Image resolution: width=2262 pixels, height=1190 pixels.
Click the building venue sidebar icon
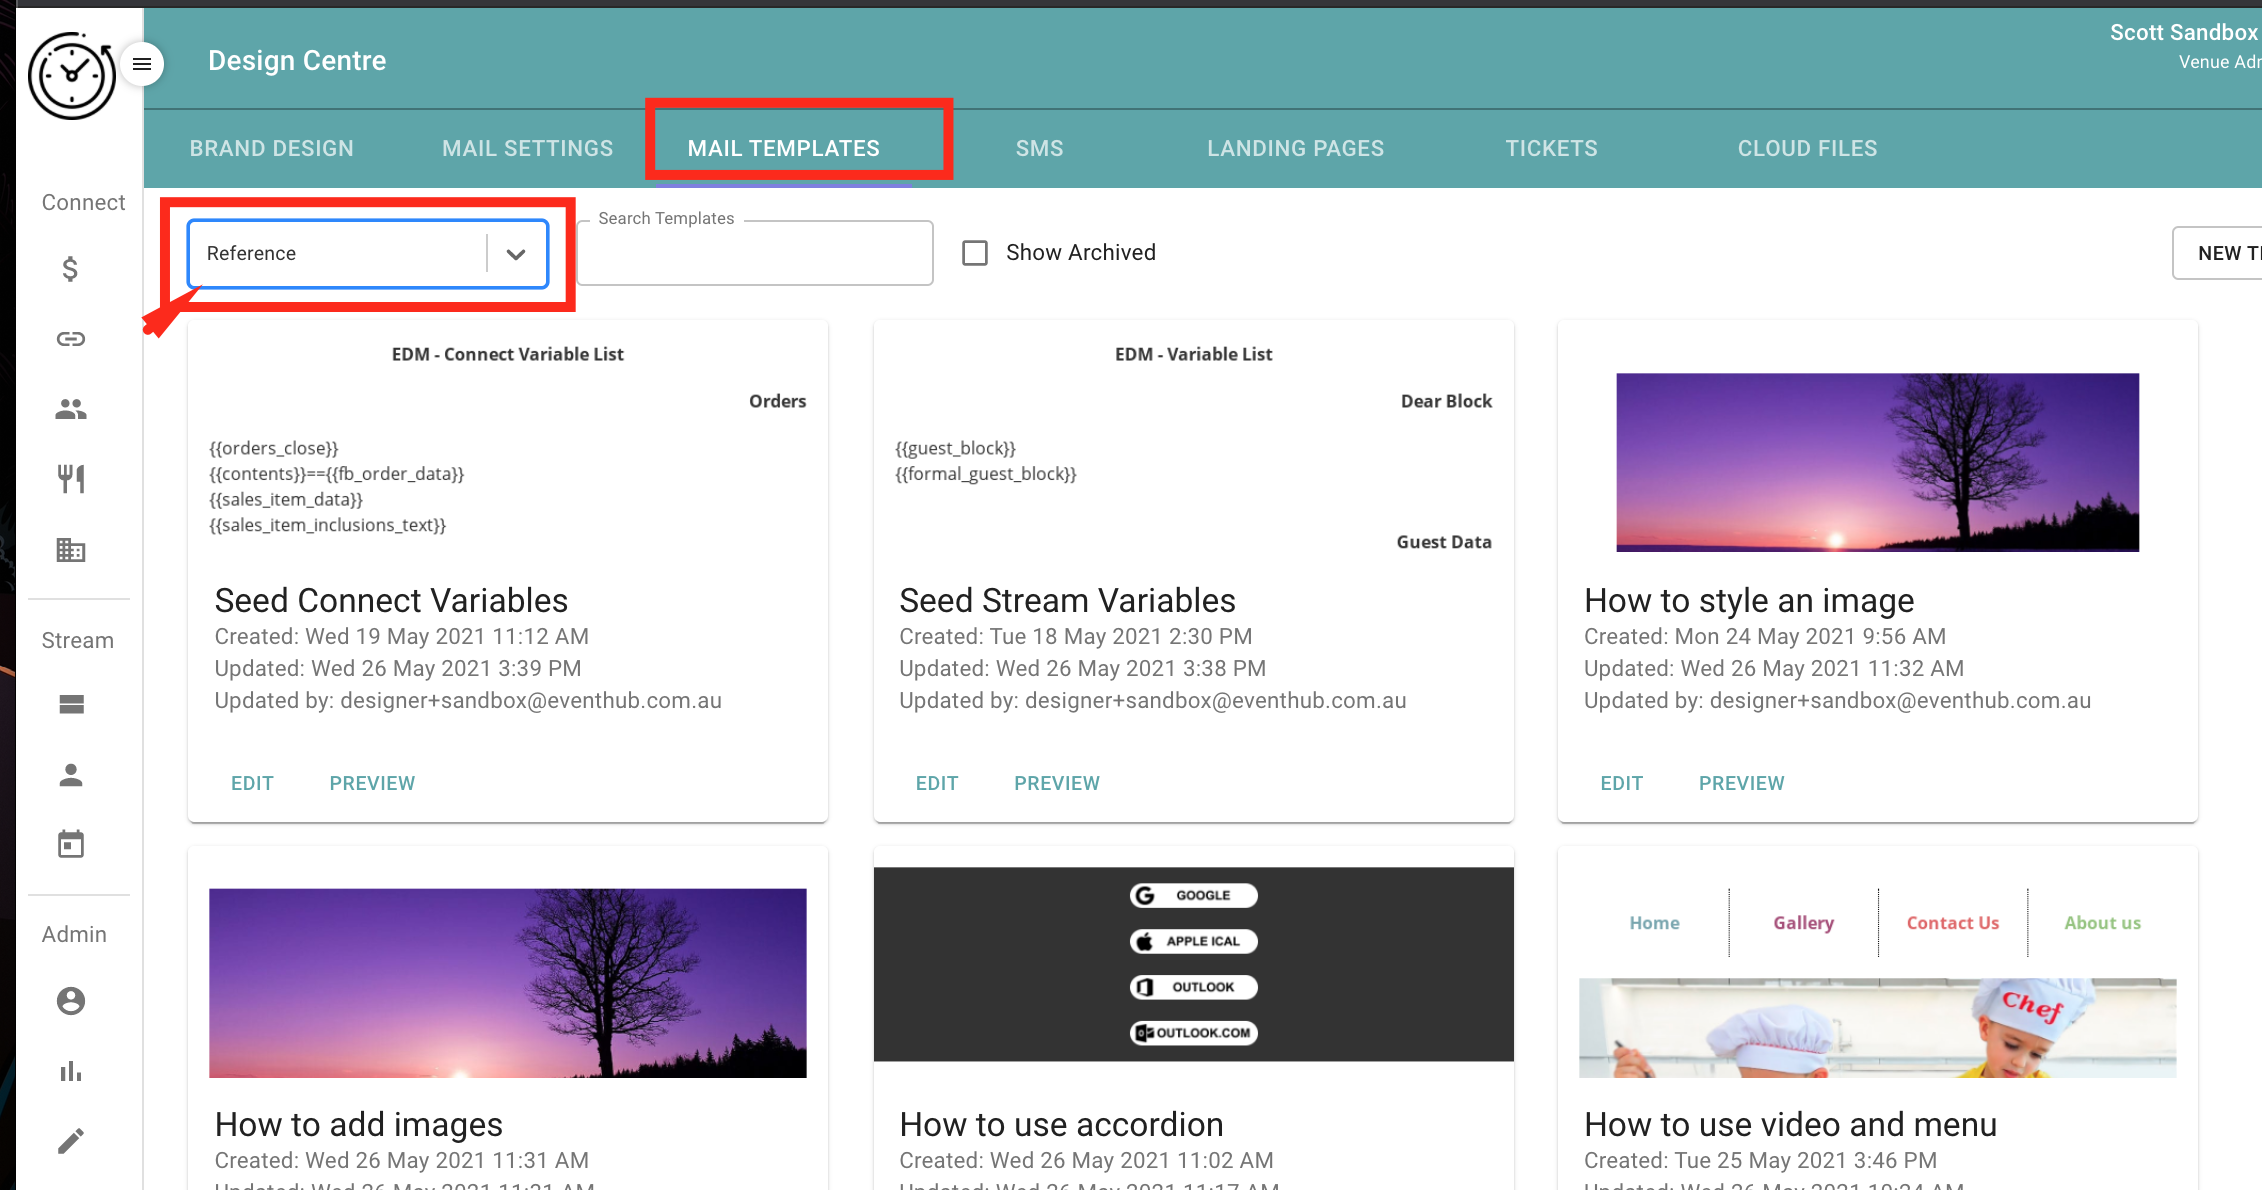click(x=70, y=550)
